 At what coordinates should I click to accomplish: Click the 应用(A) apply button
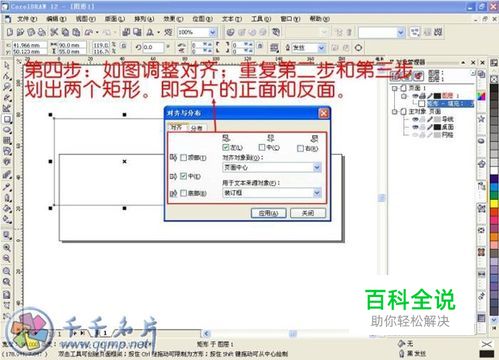point(268,213)
